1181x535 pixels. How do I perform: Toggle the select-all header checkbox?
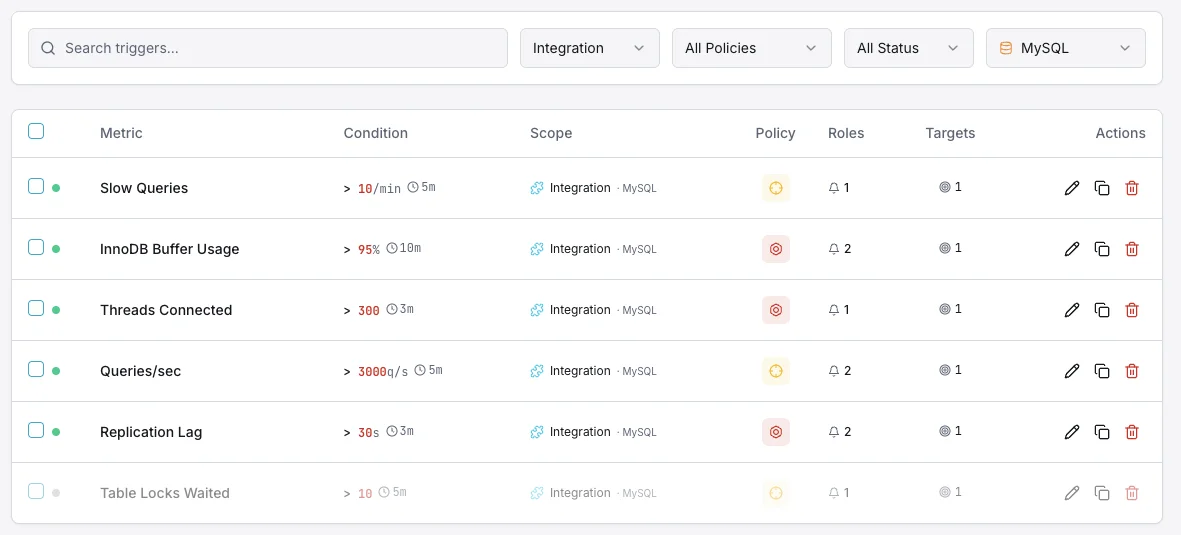tap(36, 132)
